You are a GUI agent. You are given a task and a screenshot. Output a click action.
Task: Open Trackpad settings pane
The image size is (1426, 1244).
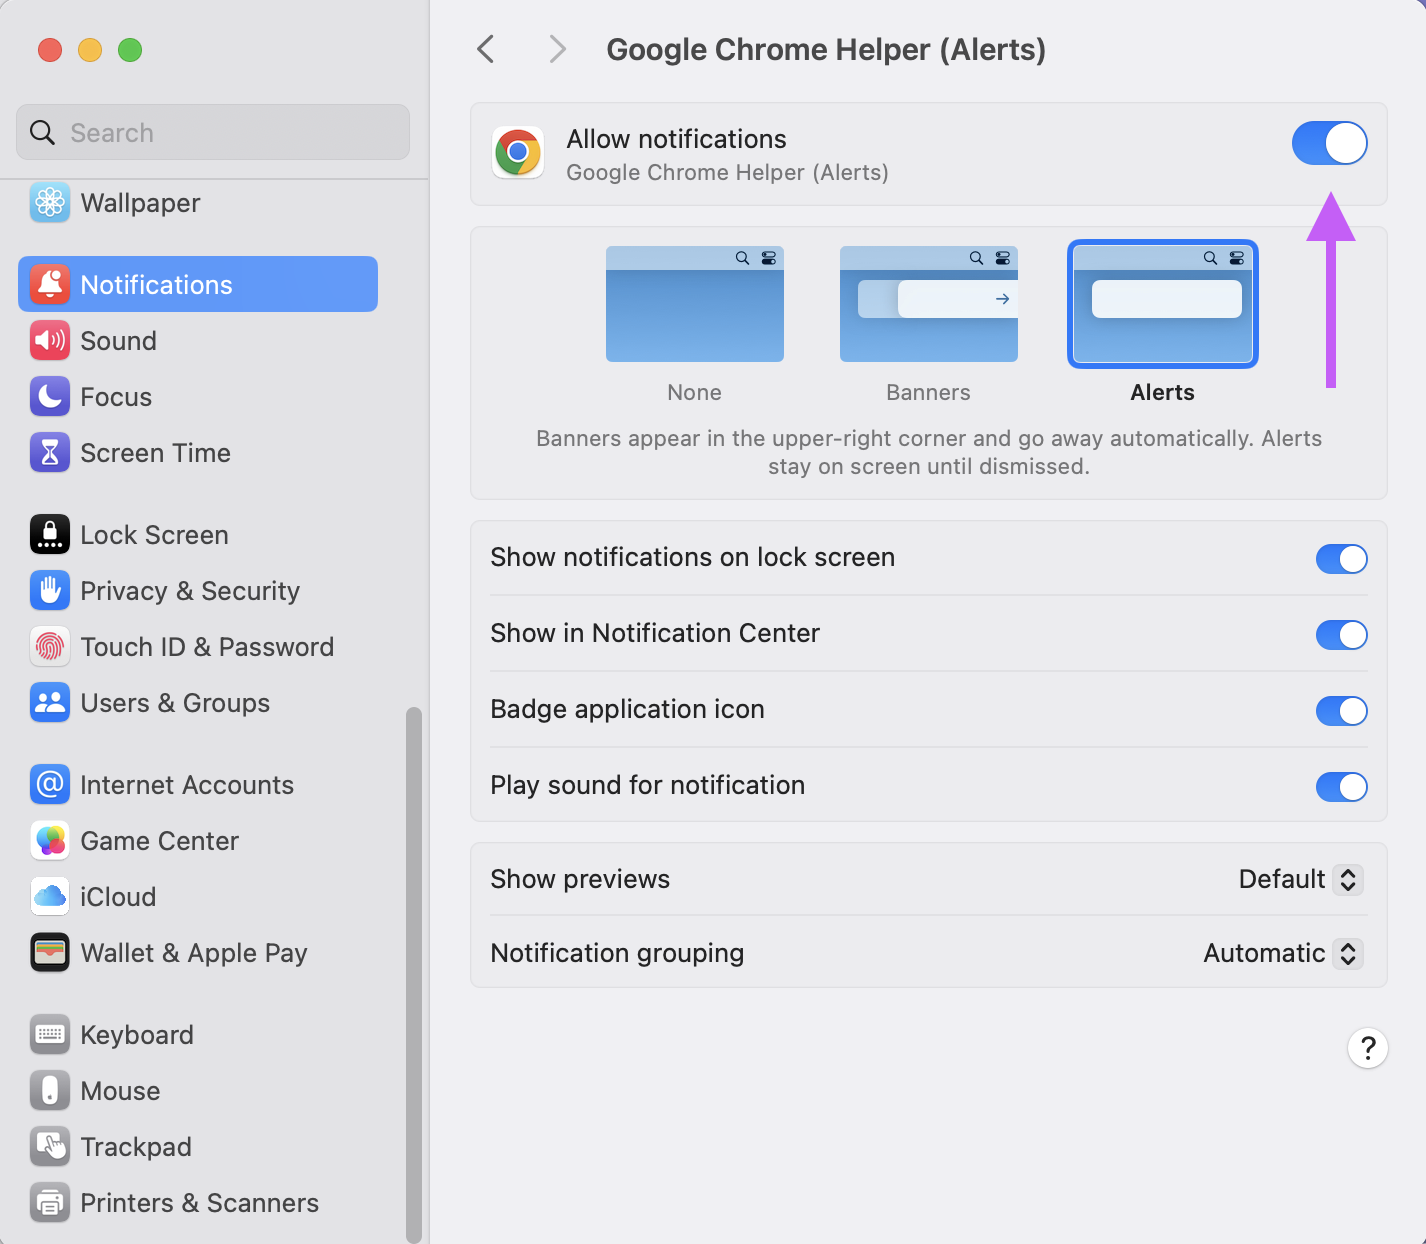[x=198, y=1146]
